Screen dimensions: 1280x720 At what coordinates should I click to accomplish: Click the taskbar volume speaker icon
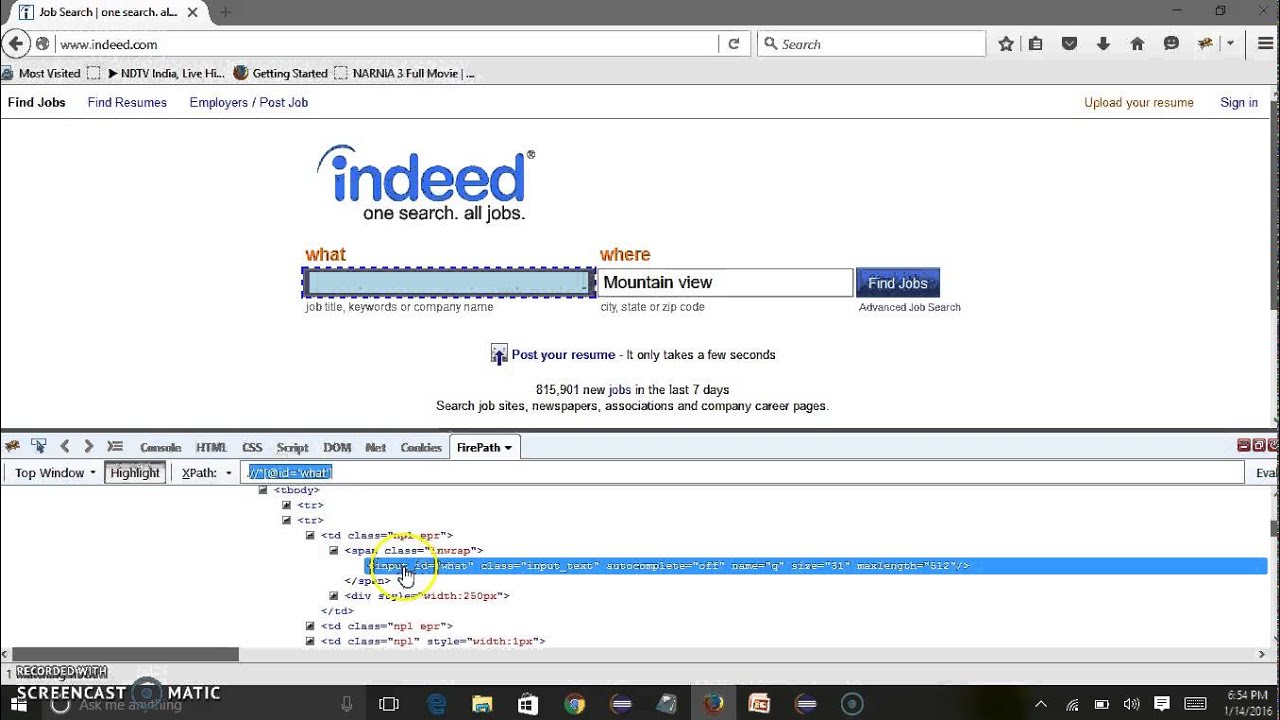click(1131, 704)
